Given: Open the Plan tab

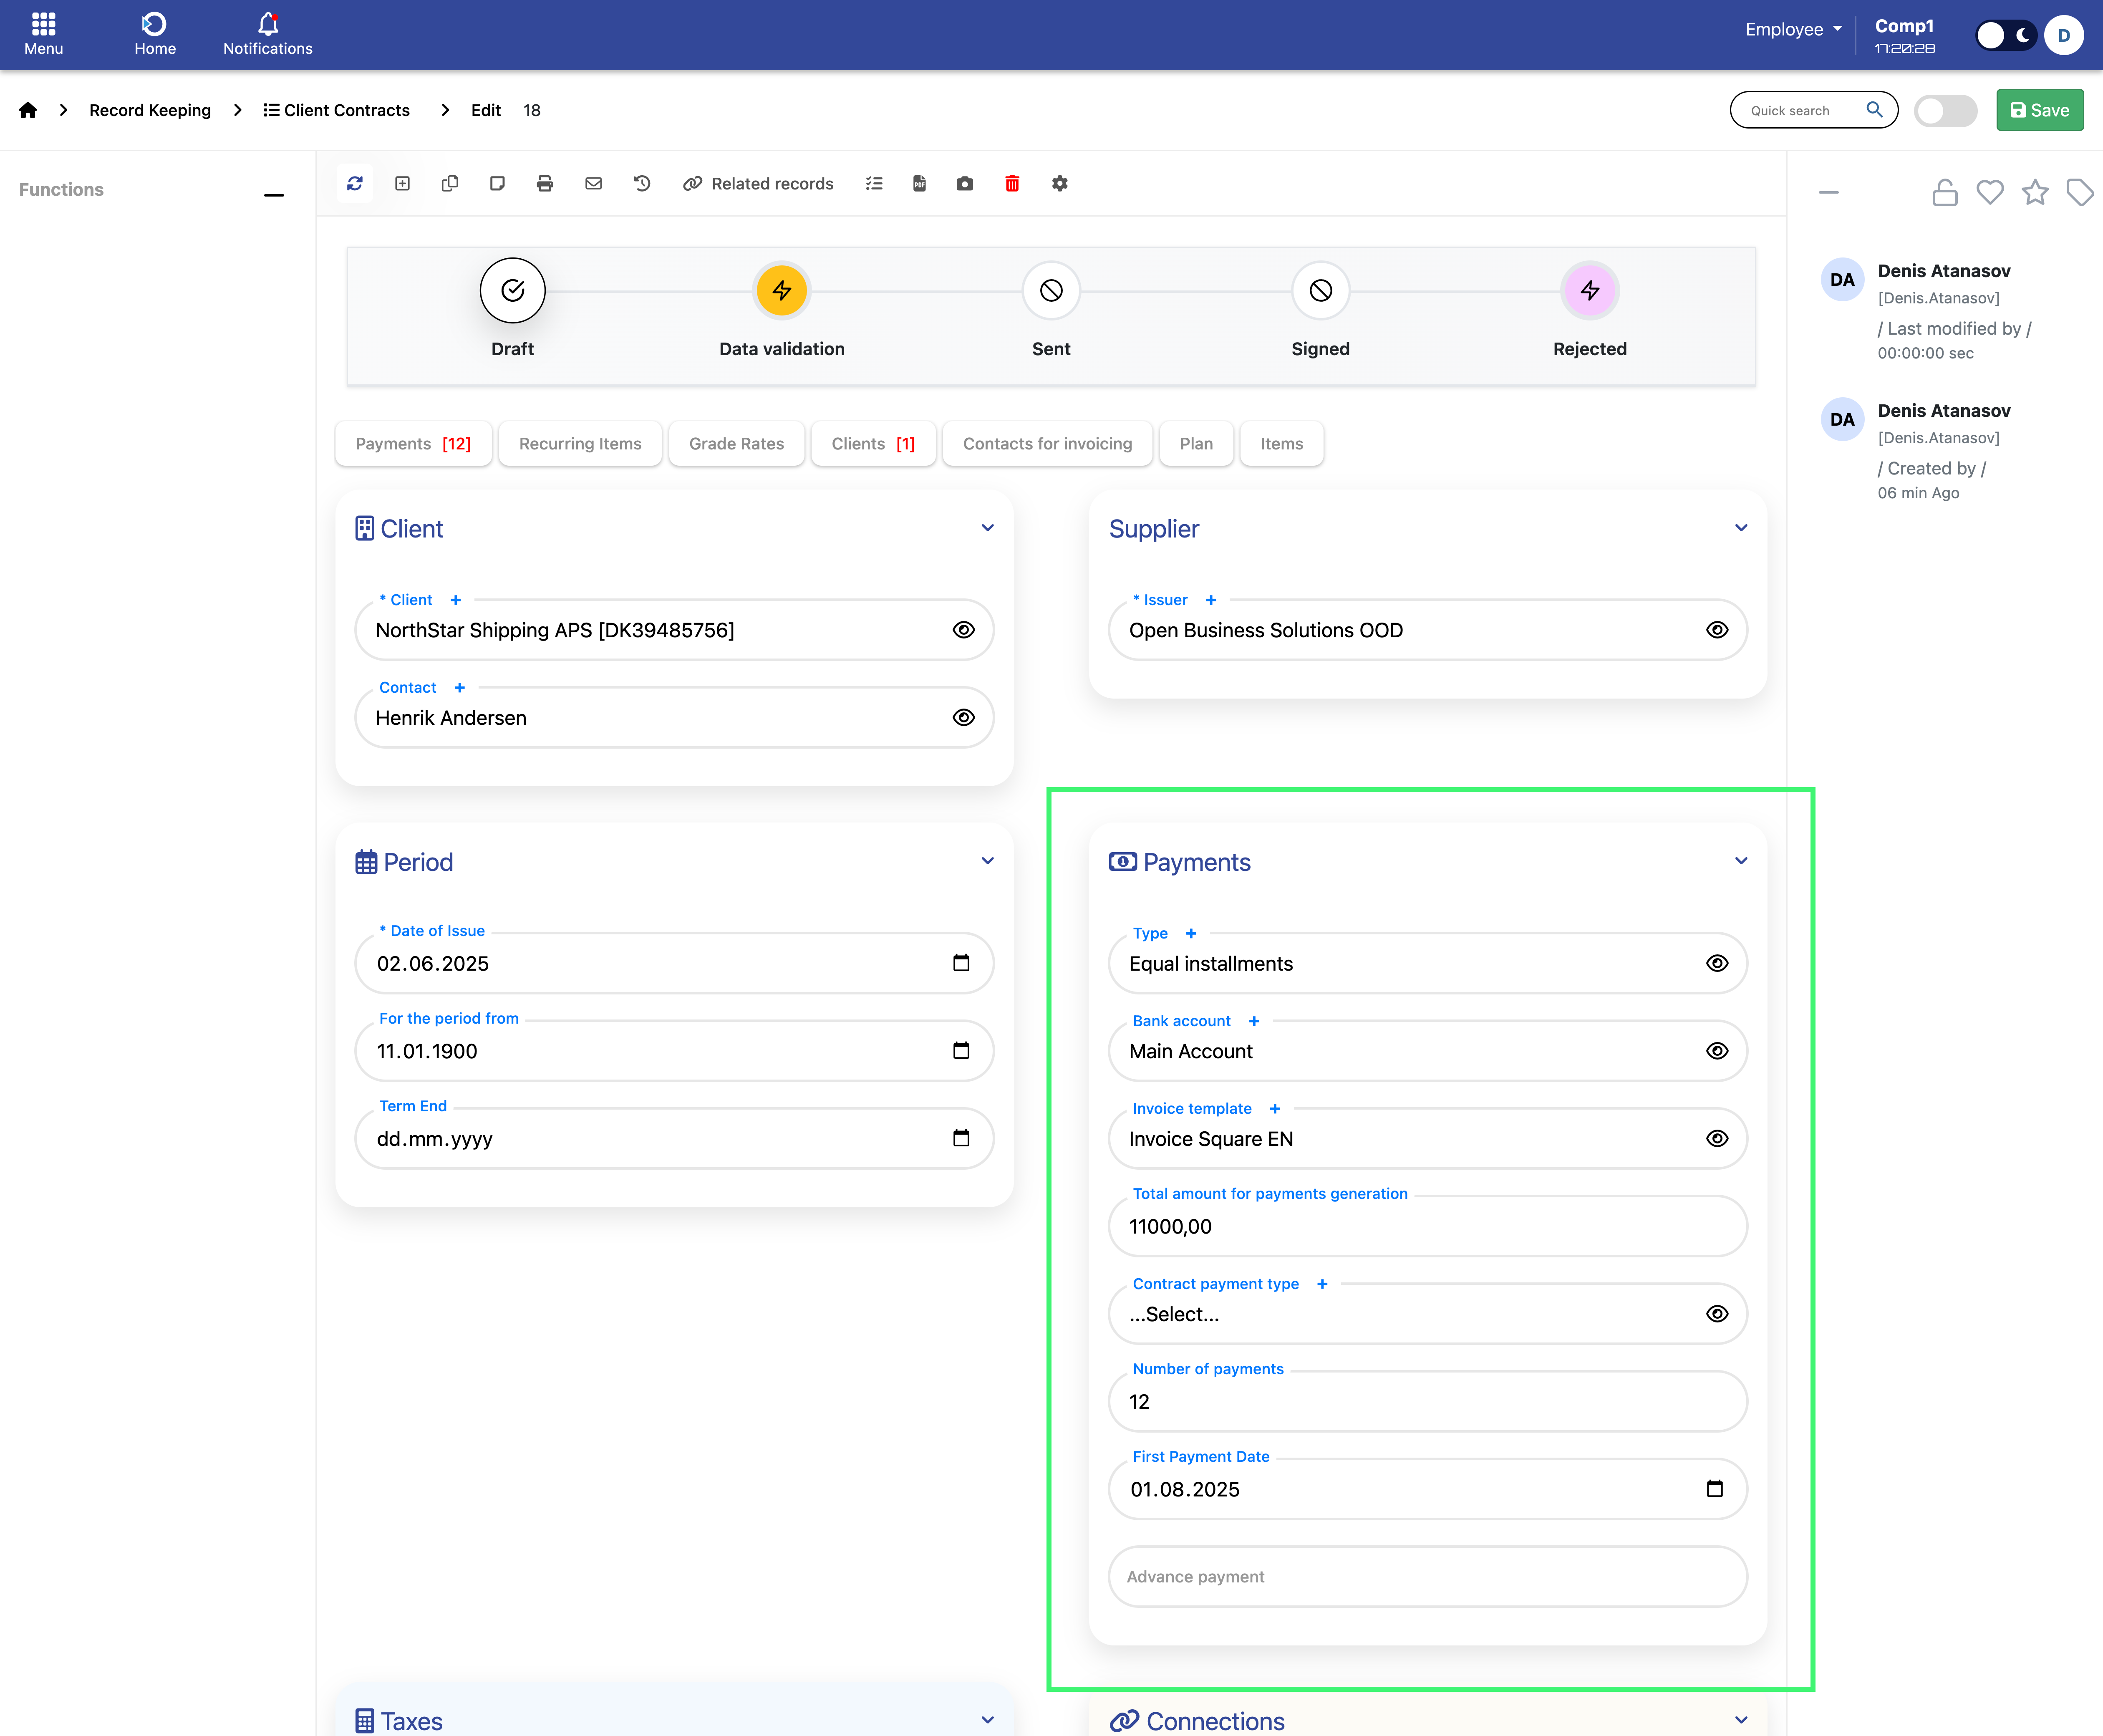Looking at the screenshot, I should 1196,444.
